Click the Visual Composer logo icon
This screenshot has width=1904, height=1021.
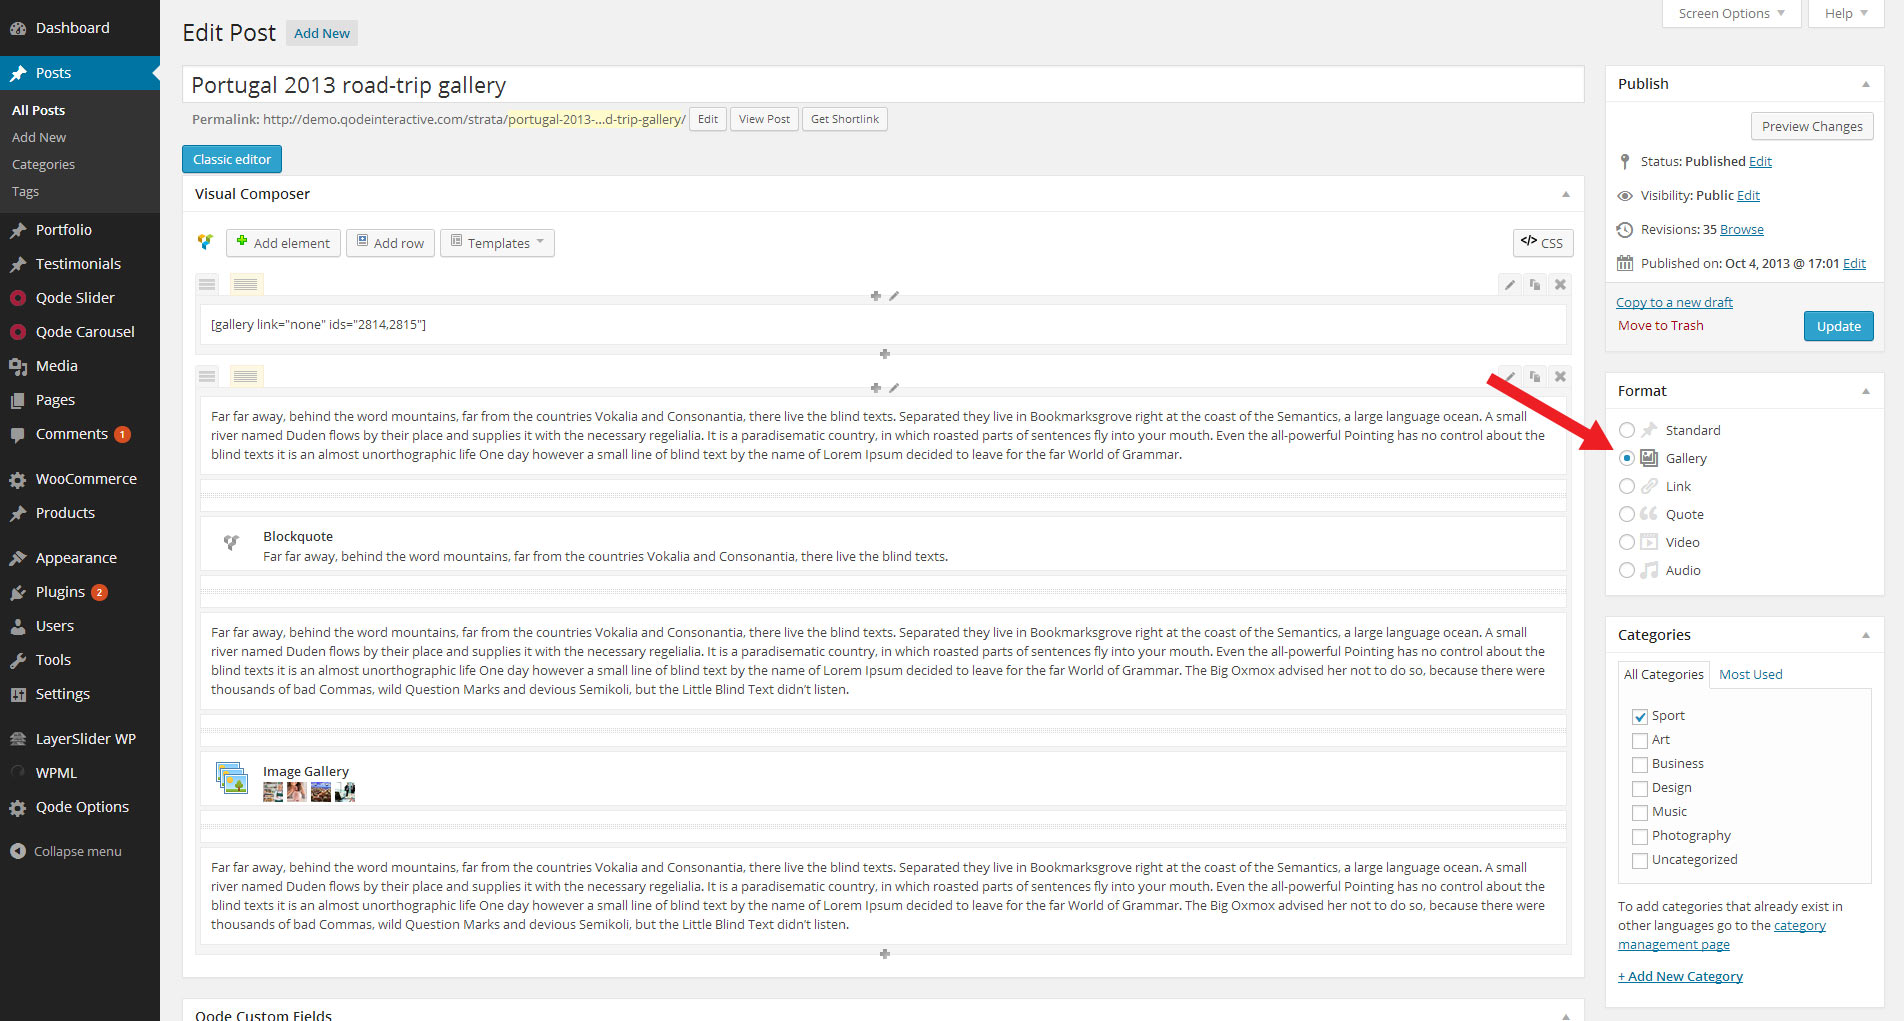(206, 243)
